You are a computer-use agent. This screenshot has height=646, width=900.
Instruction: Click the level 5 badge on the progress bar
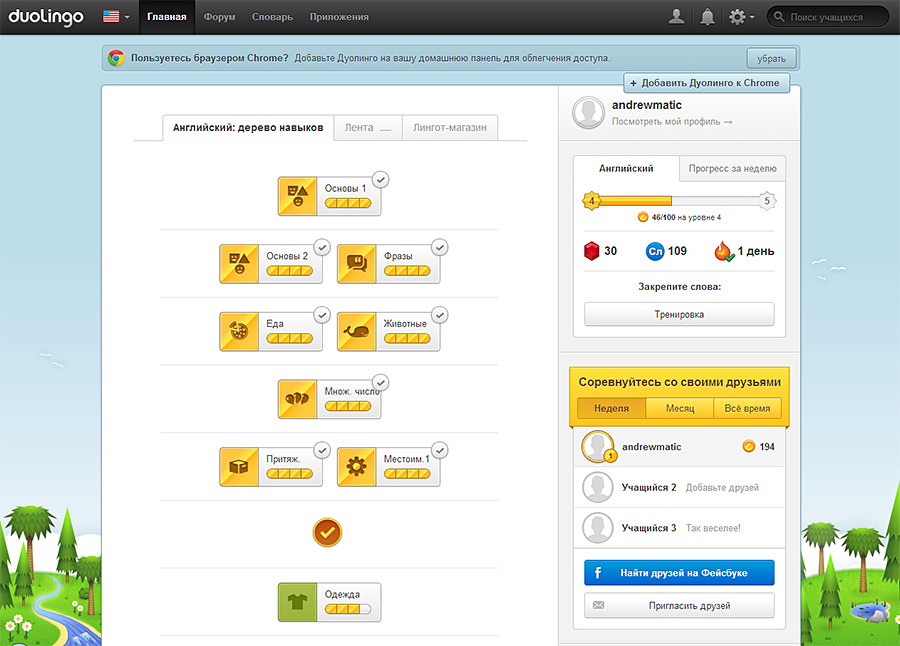(767, 201)
